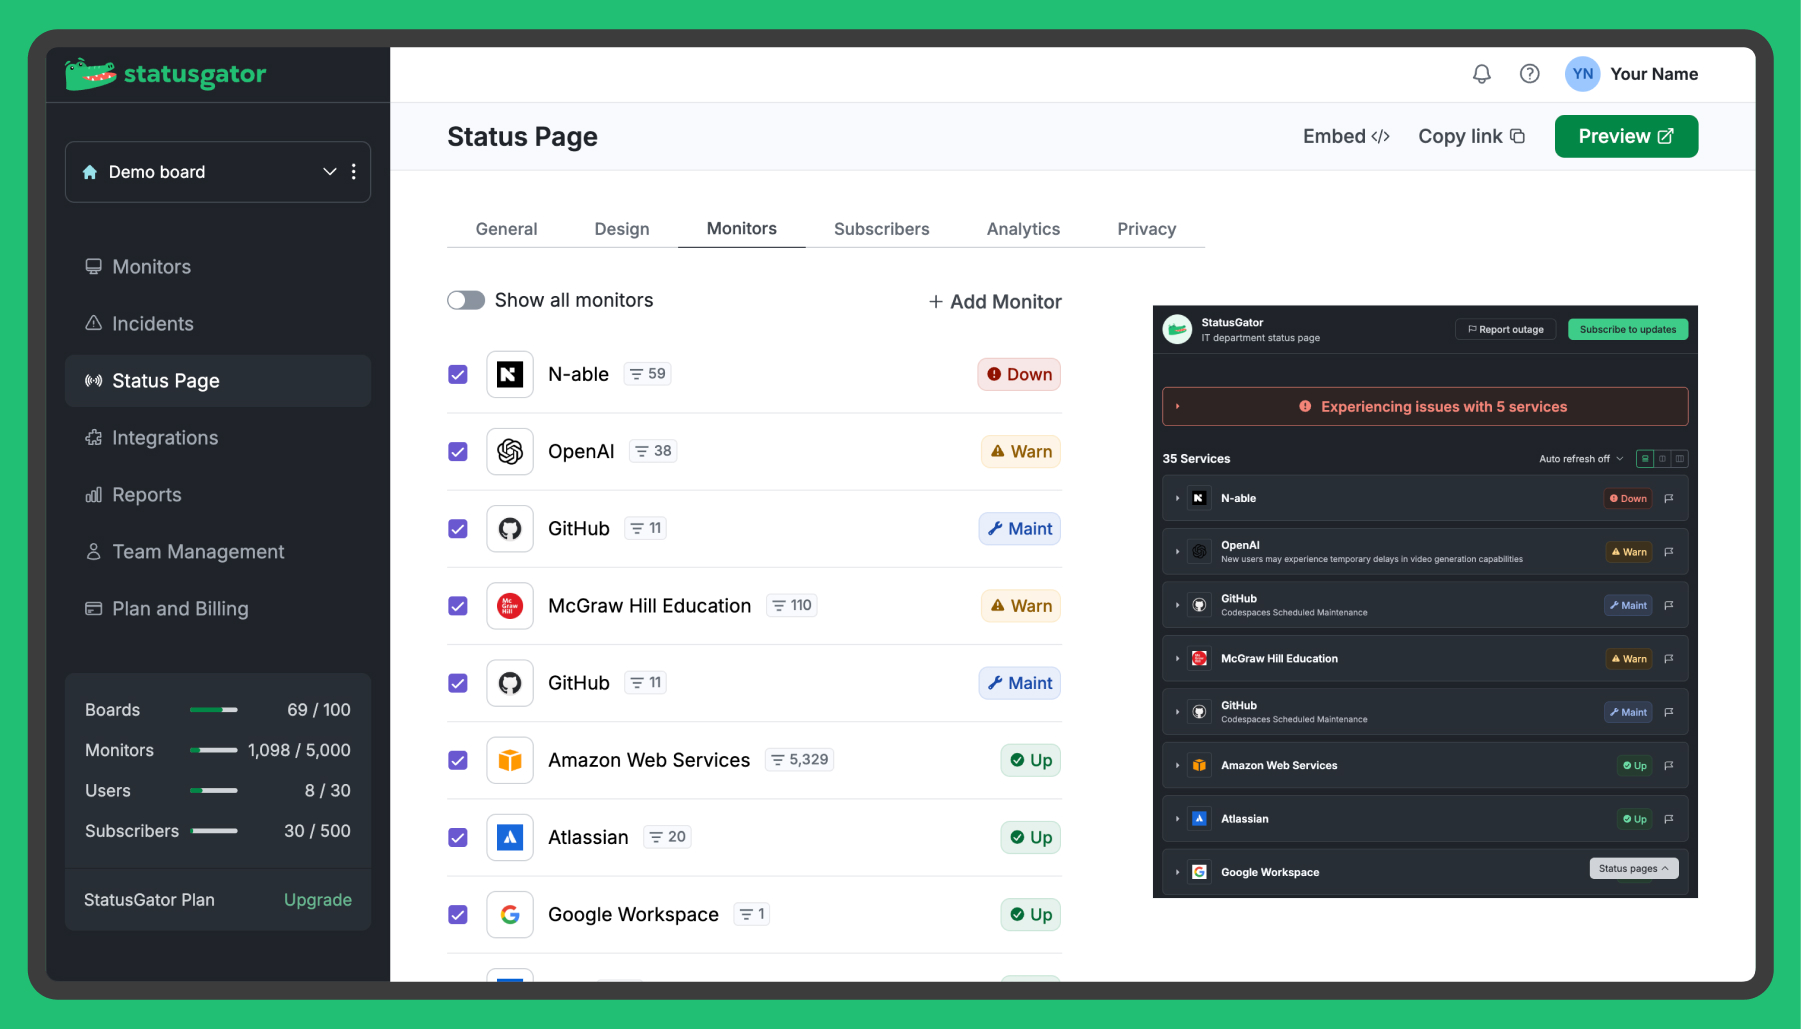Click the flag icon on preview OpenAI row
1801x1029 pixels.
click(x=1669, y=552)
